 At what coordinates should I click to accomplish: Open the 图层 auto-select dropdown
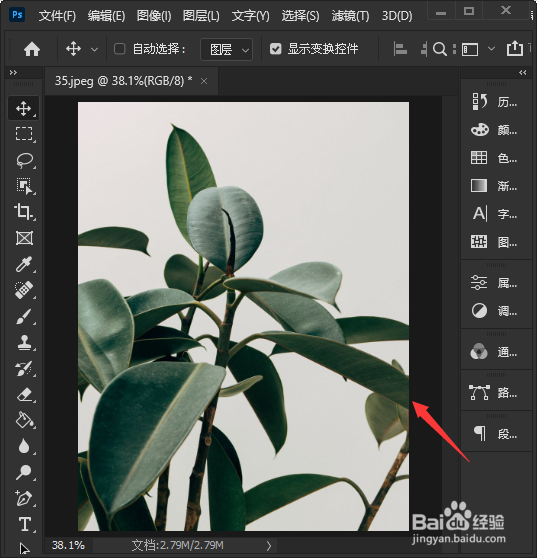(227, 49)
